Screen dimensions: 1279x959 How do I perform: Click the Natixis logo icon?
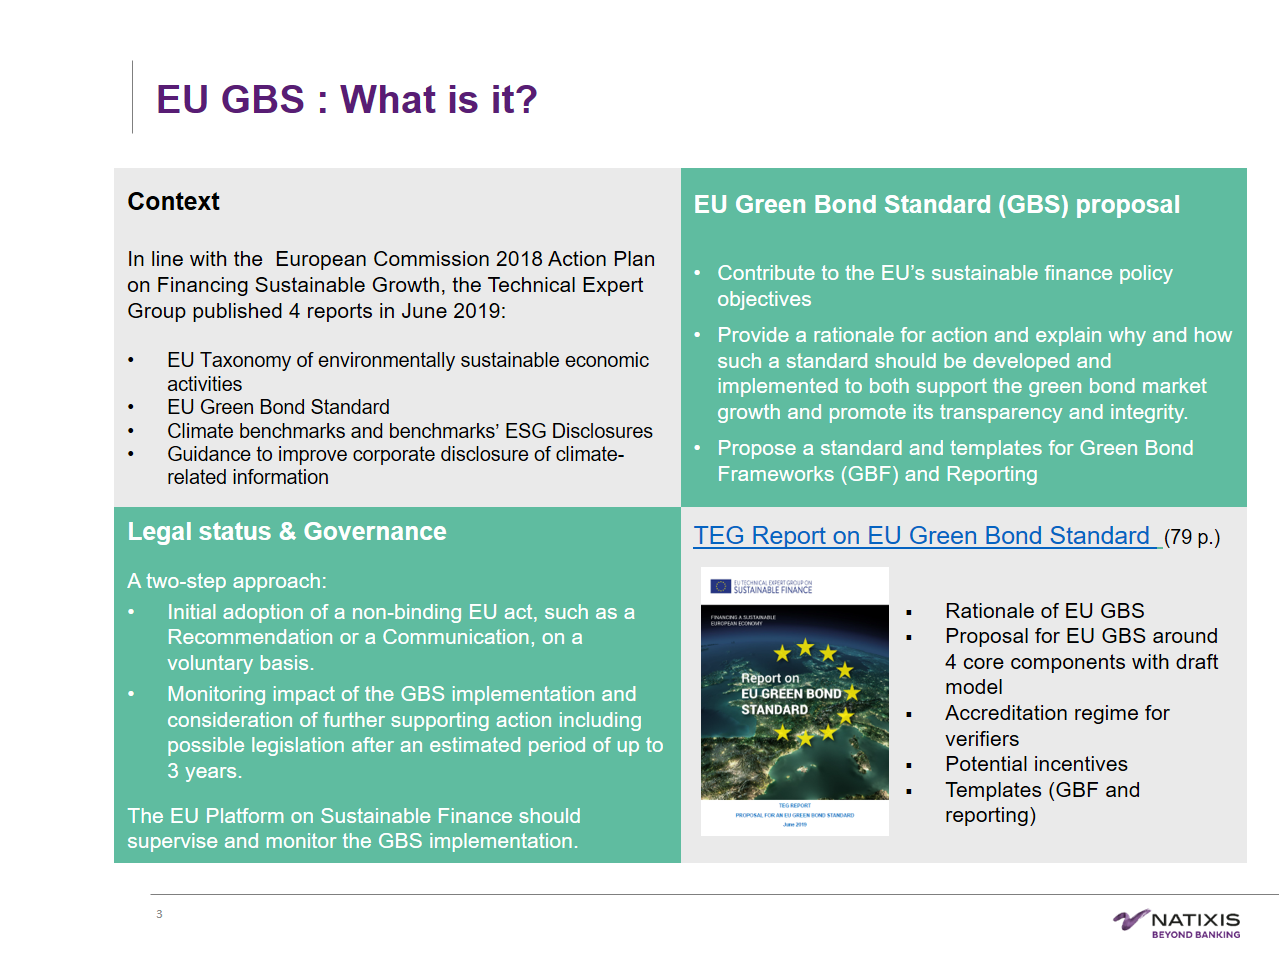coord(1131,919)
